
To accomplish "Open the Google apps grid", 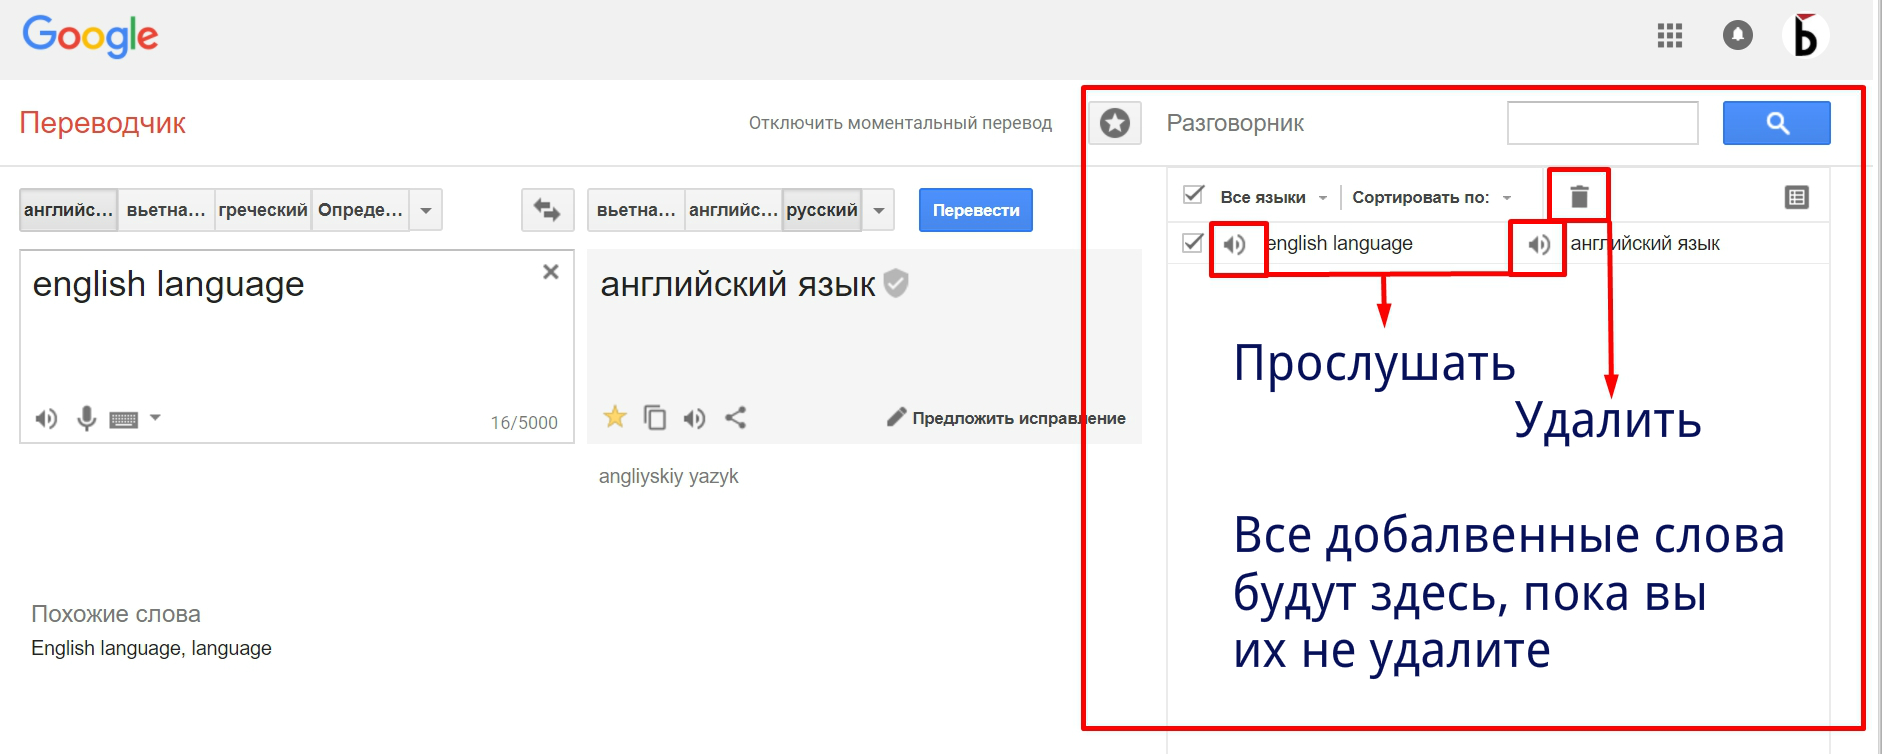I will [1670, 36].
